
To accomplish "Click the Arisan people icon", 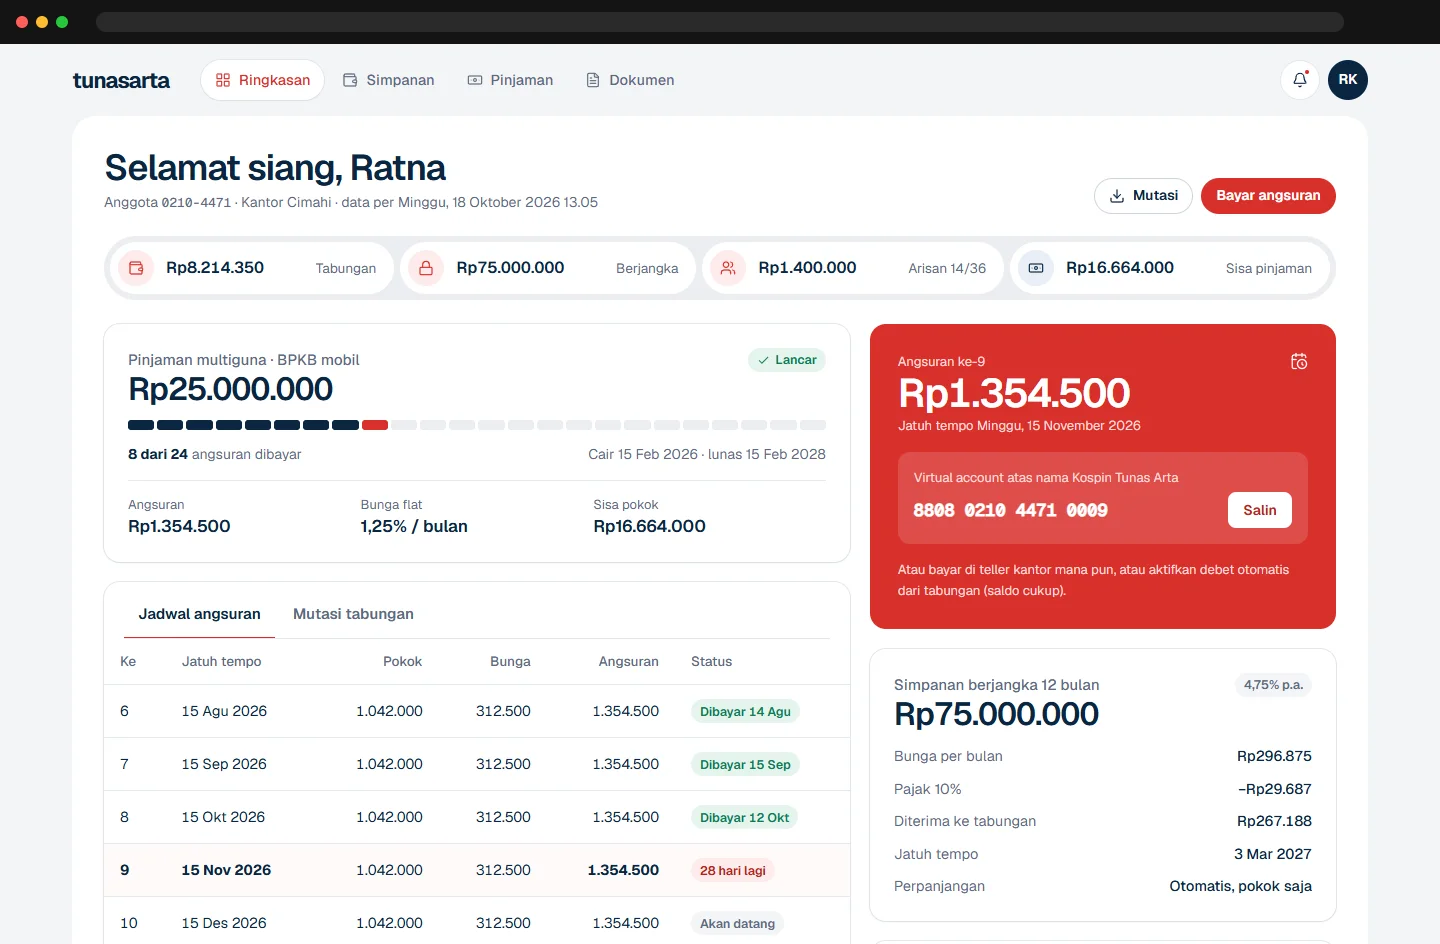I will 728,268.
